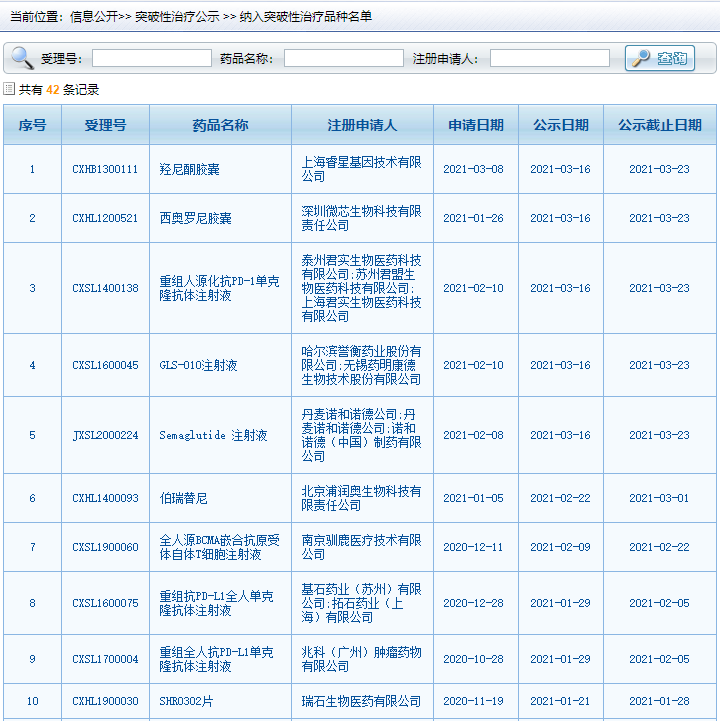Viewport: 720px width, 721px height.
Task: Click the 公示日期 column header
Action: (561, 125)
